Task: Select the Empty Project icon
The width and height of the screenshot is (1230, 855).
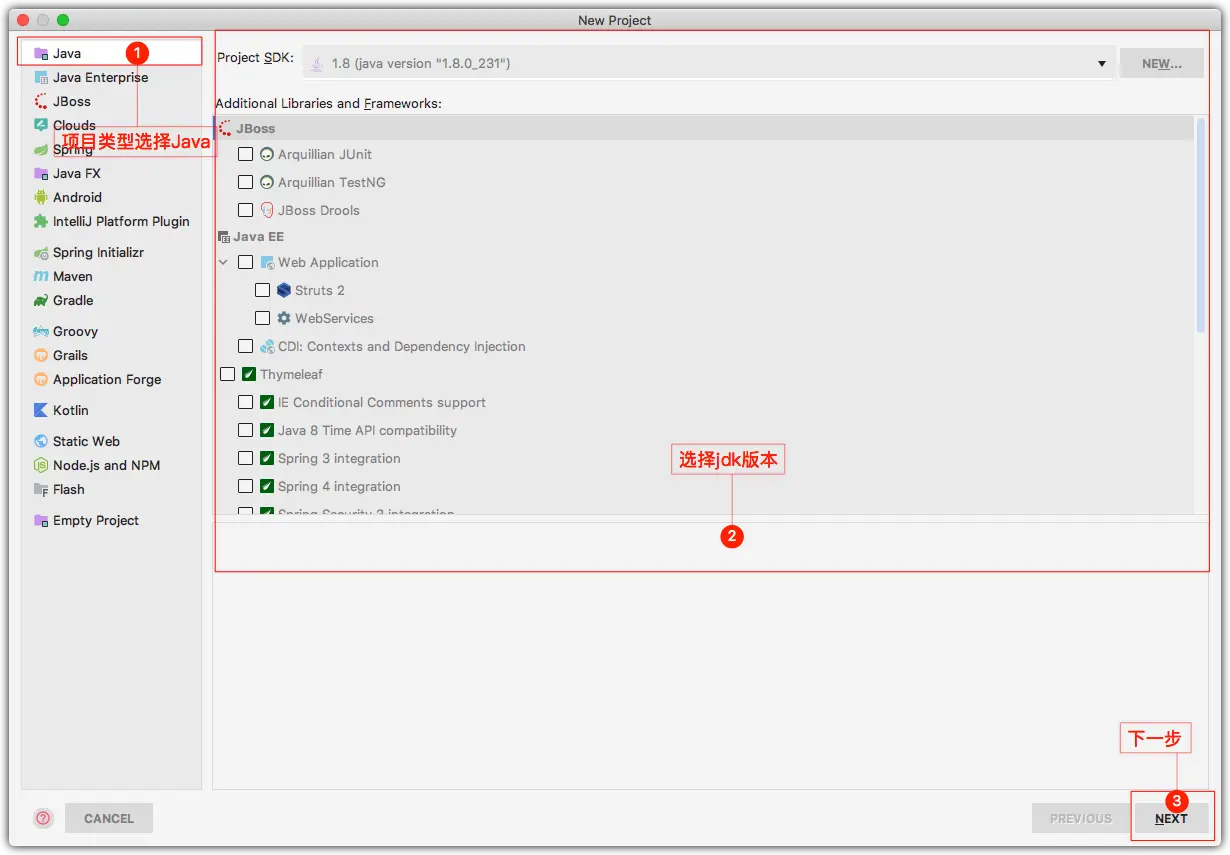Action: click(x=41, y=520)
